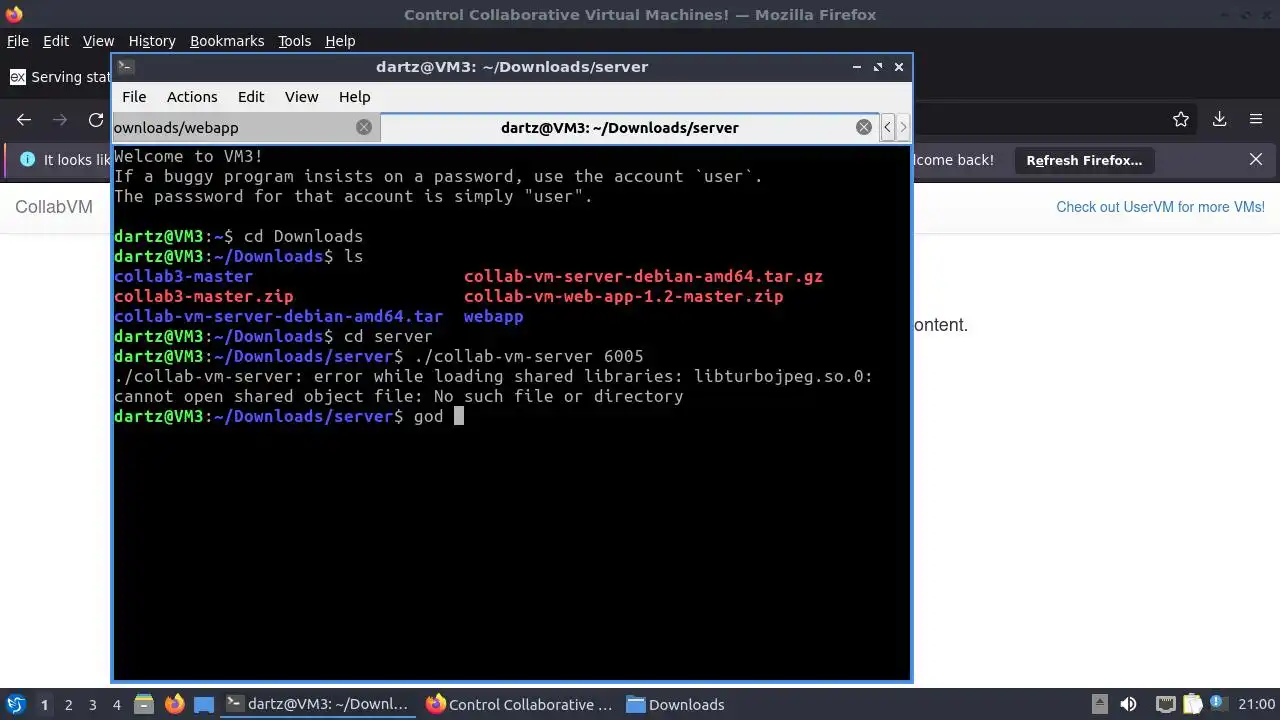Open the terminal Help menu

(354, 97)
